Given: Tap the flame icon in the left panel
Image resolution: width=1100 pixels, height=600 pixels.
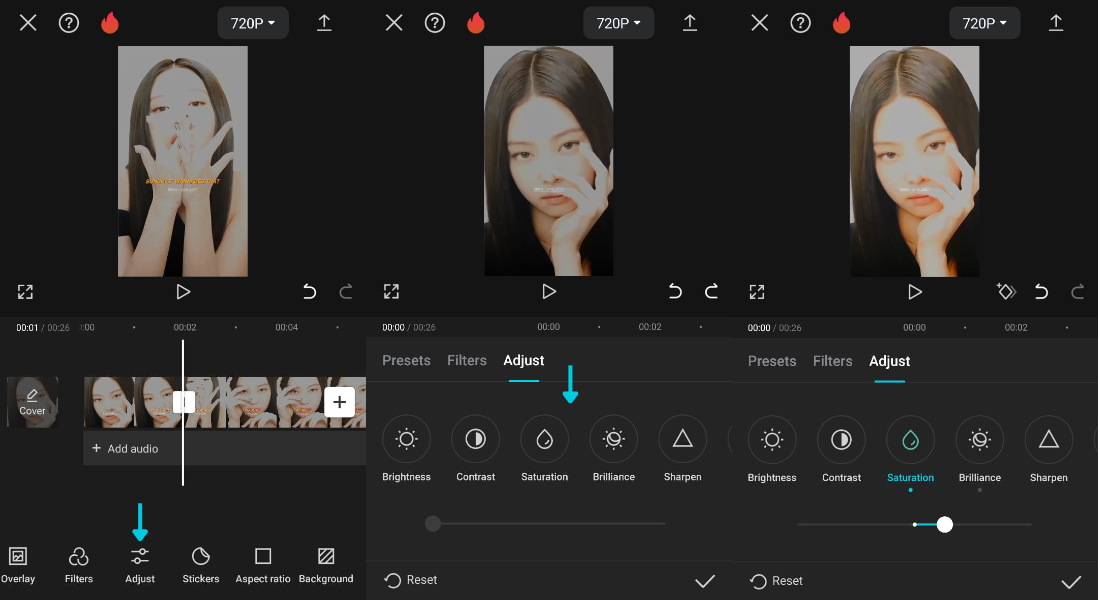Looking at the screenshot, I should pos(110,22).
